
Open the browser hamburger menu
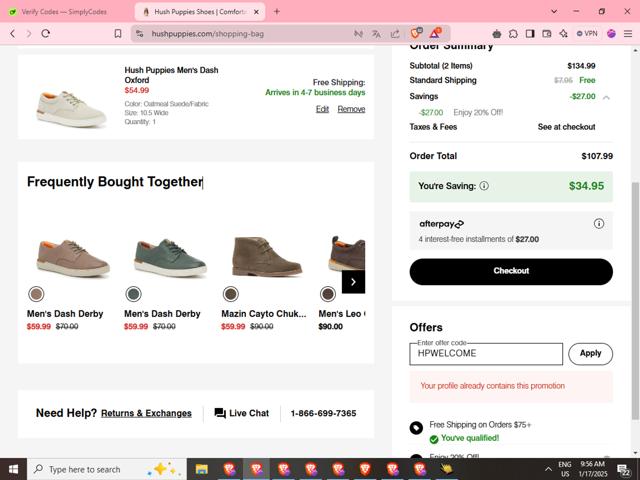tap(628, 34)
